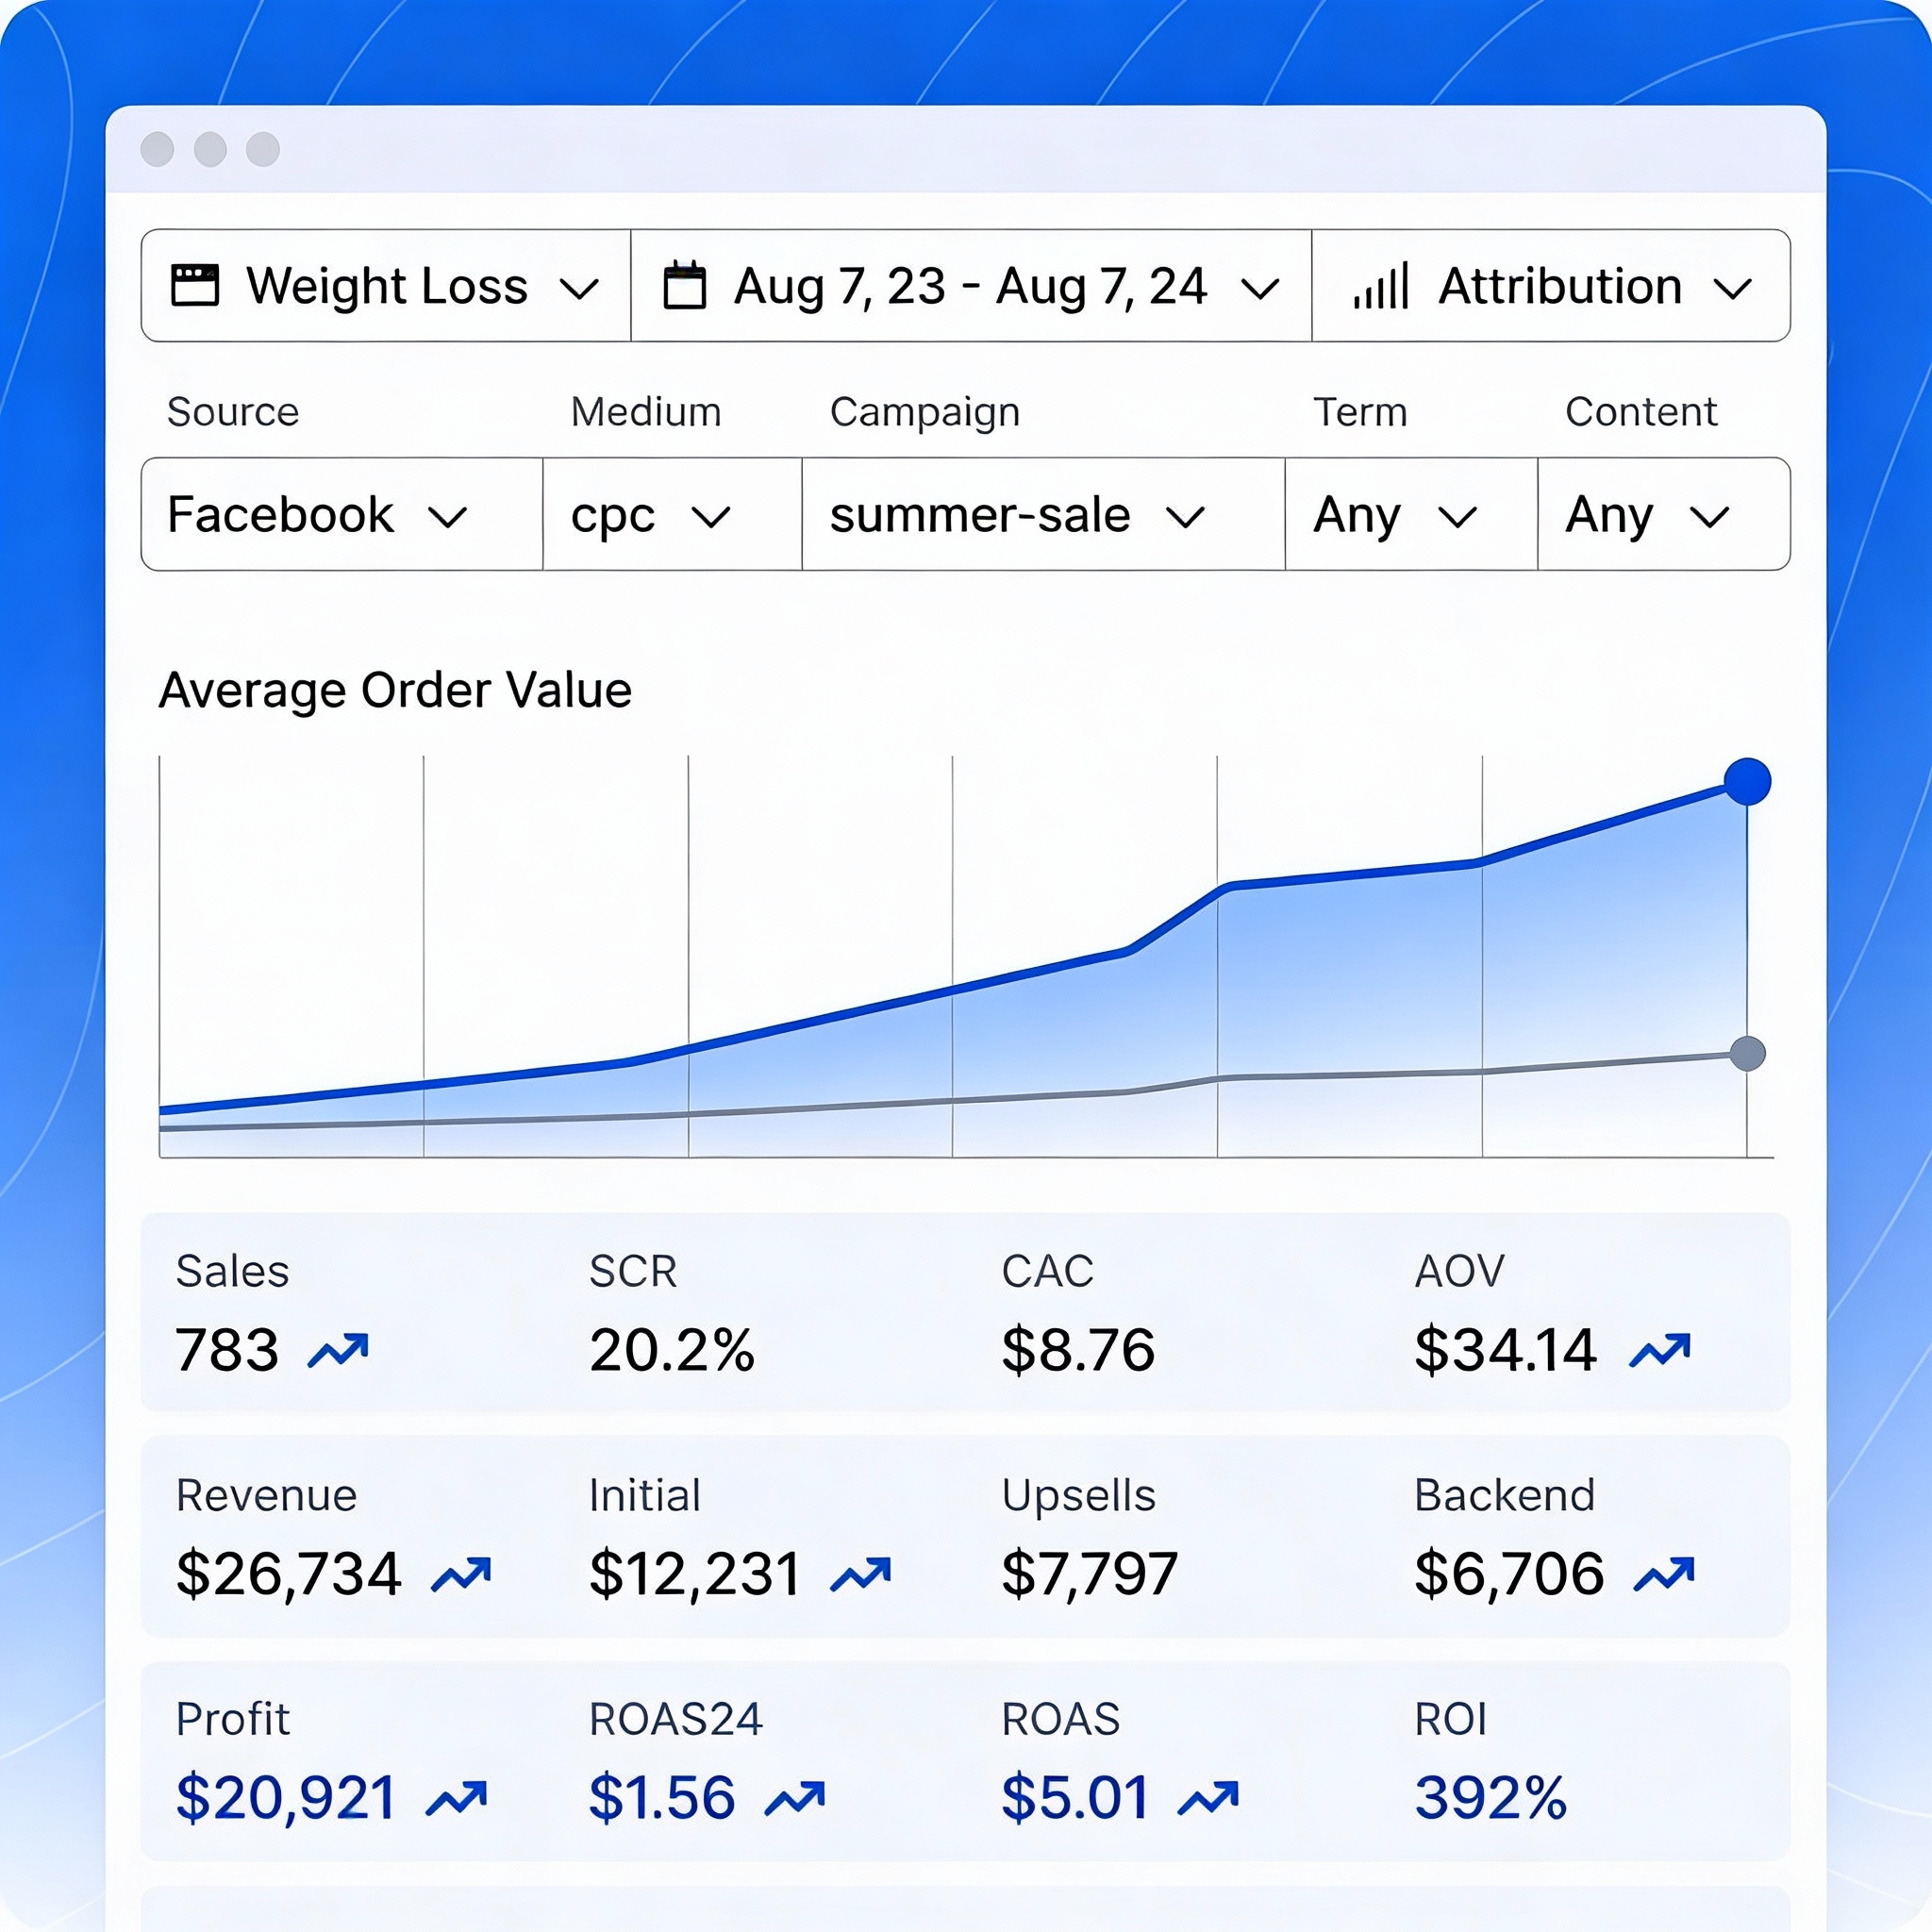This screenshot has height=1932, width=1932.
Task: Click the calendar icon in date selector
Action: 685,286
